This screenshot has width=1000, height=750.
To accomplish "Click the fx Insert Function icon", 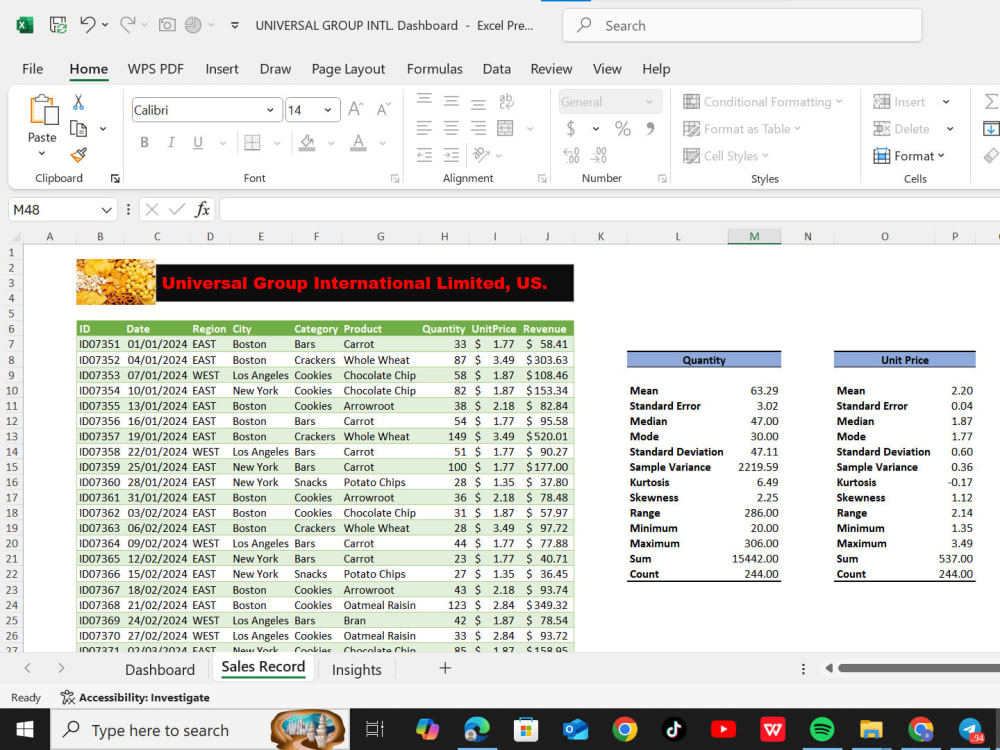I will (202, 209).
